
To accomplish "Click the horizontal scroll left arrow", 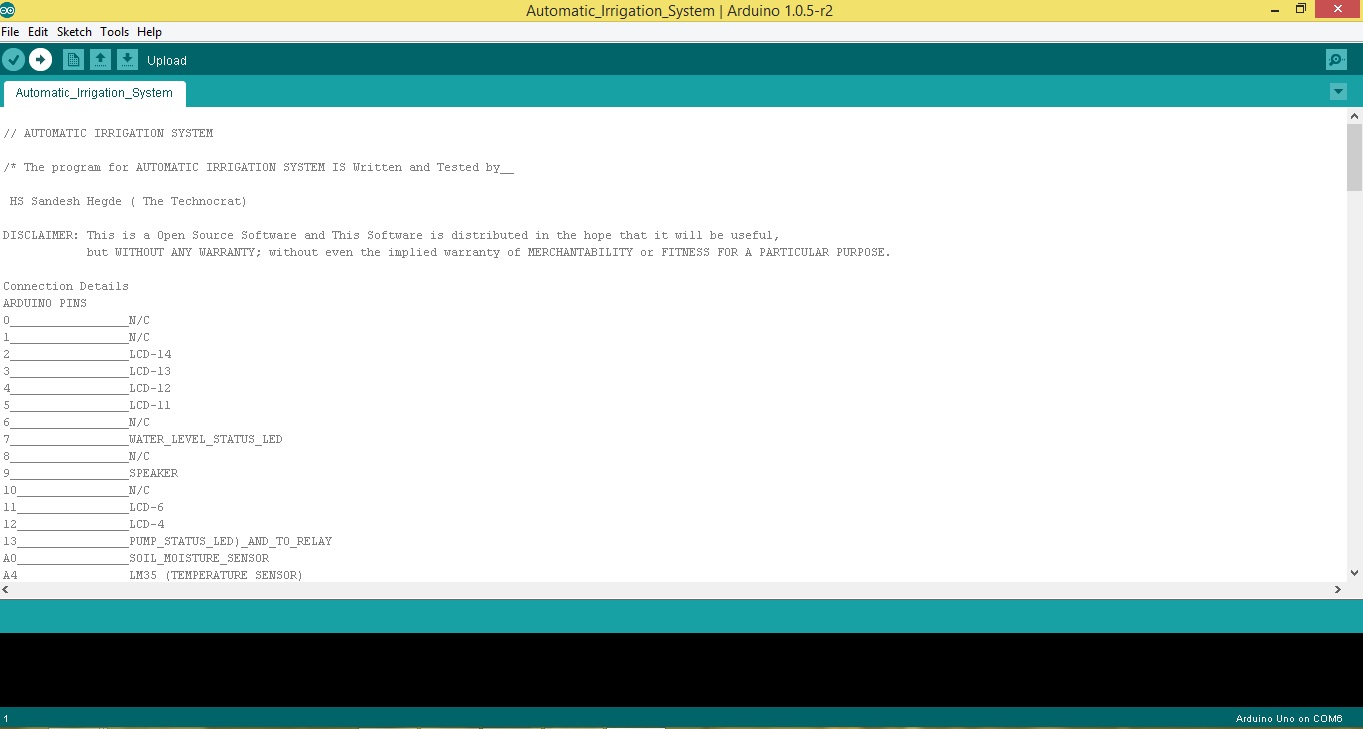I will (x=7, y=590).
